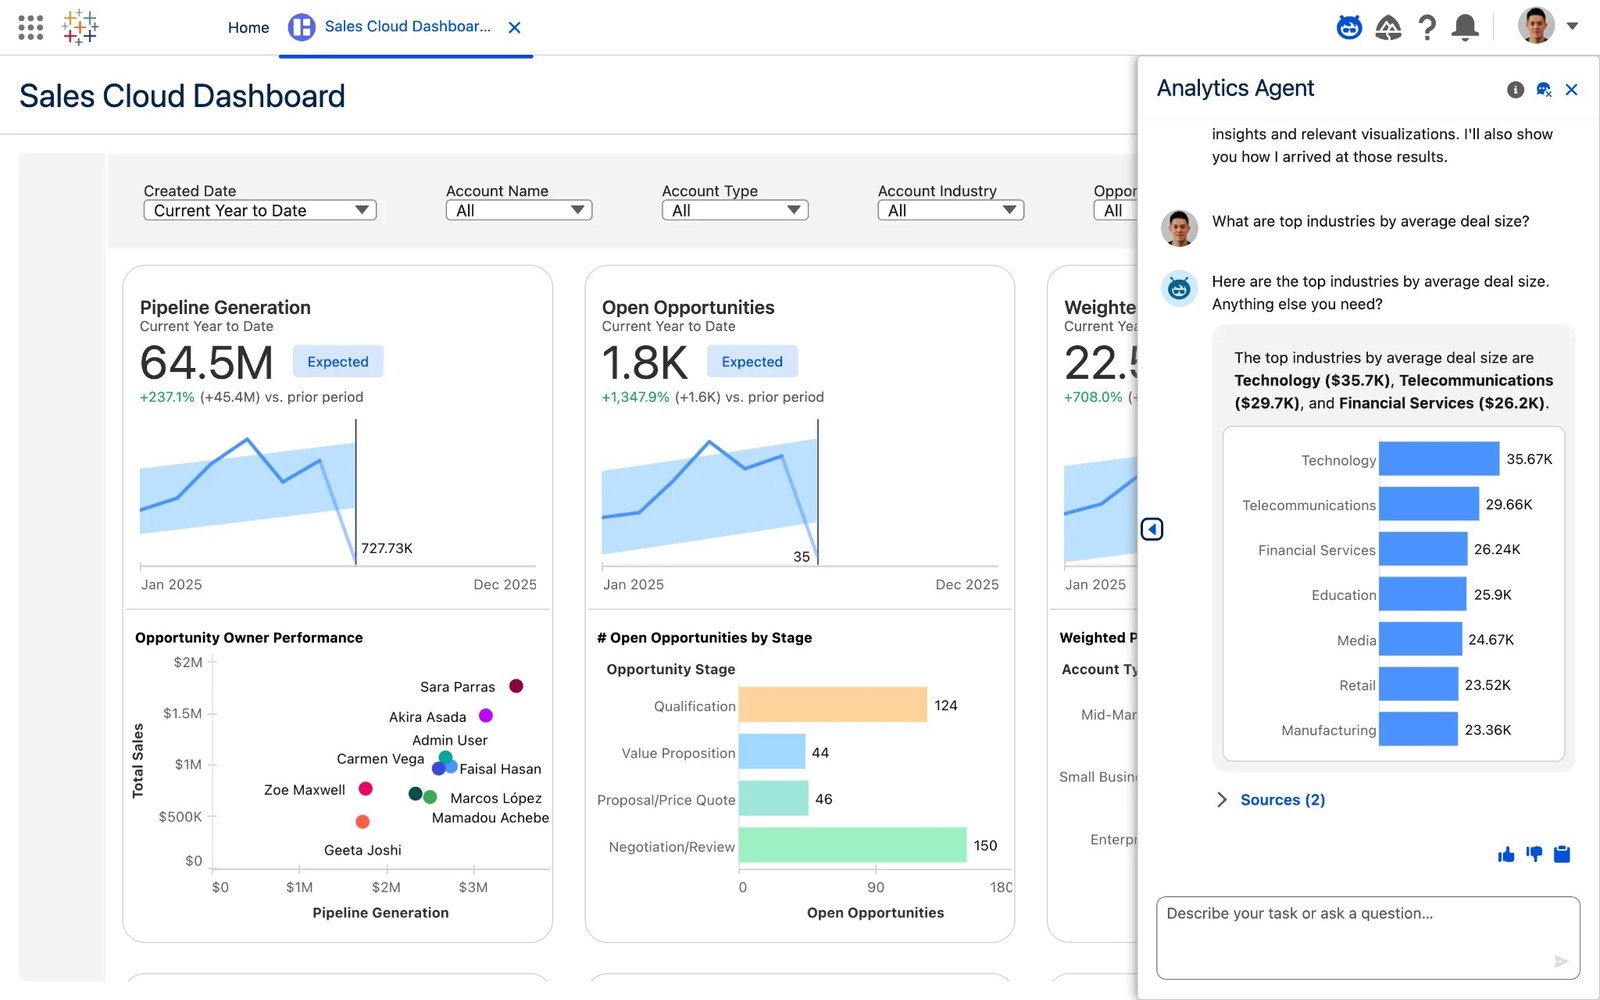Open the Sources (2) link
This screenshot has height=1000, width=1600.
point(1282,800)
